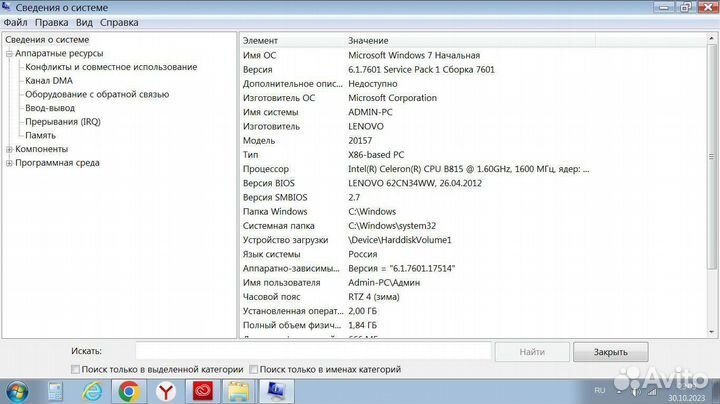The height and width of the screenshot is (404, 720).
Task: Click the Найти button
Action: (532, 352)
